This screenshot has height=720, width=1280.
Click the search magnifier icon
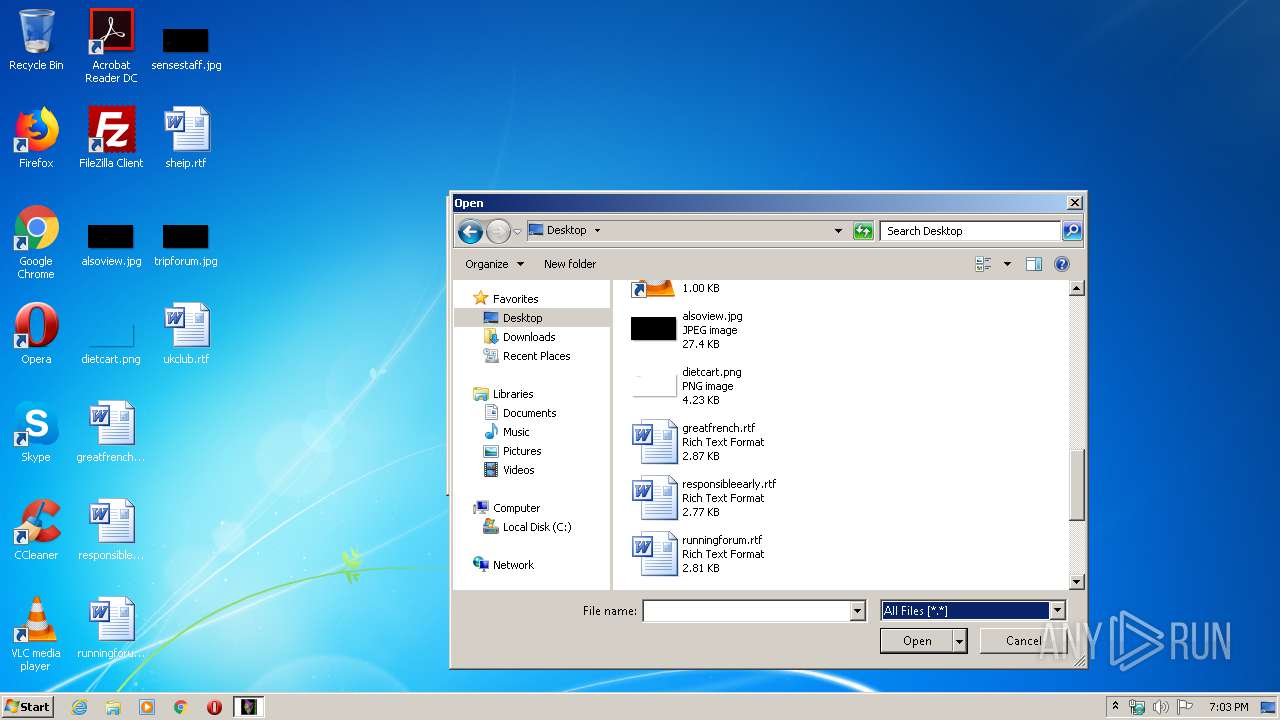click(x=1071, y=231)
